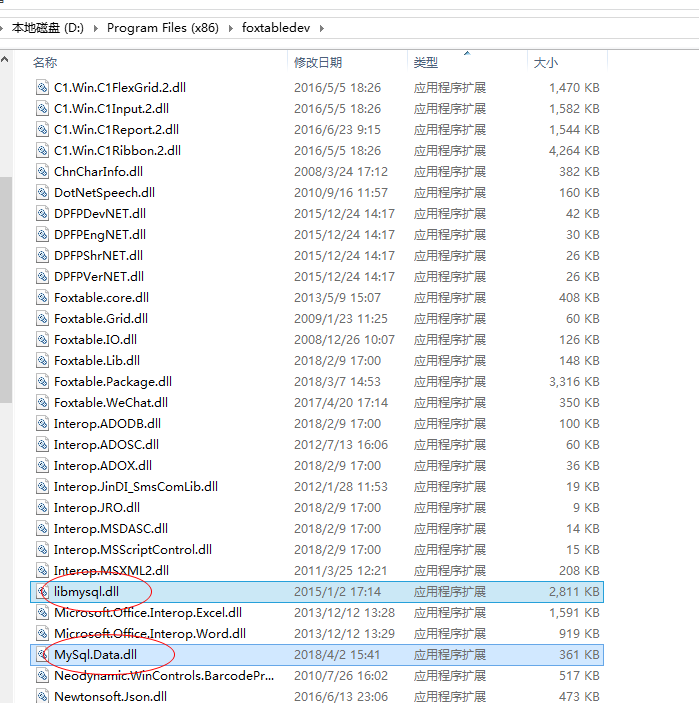Select the icon of DPFPDevNET.dll
The height and width of the screenshot is (703, 699).
tap(42, 213)
